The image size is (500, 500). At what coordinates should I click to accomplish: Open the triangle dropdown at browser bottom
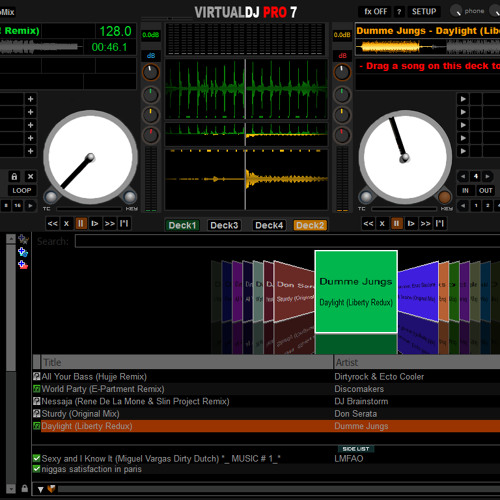click(x=41, y=489)
